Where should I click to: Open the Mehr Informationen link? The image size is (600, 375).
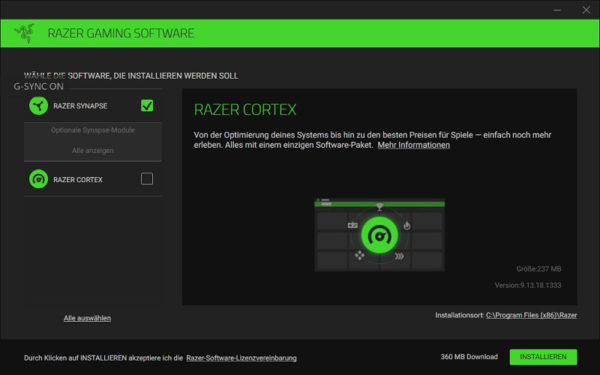pyautogui.click(x=414, y=145)
